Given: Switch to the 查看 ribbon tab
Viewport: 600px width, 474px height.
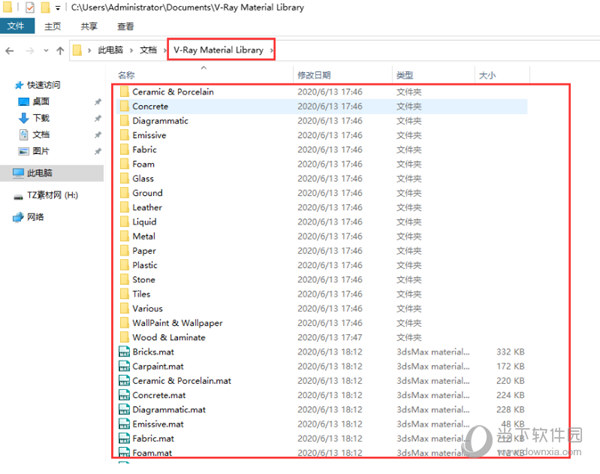Looking at the screenshot, I should pyautogui.click(x=125, y=26).
